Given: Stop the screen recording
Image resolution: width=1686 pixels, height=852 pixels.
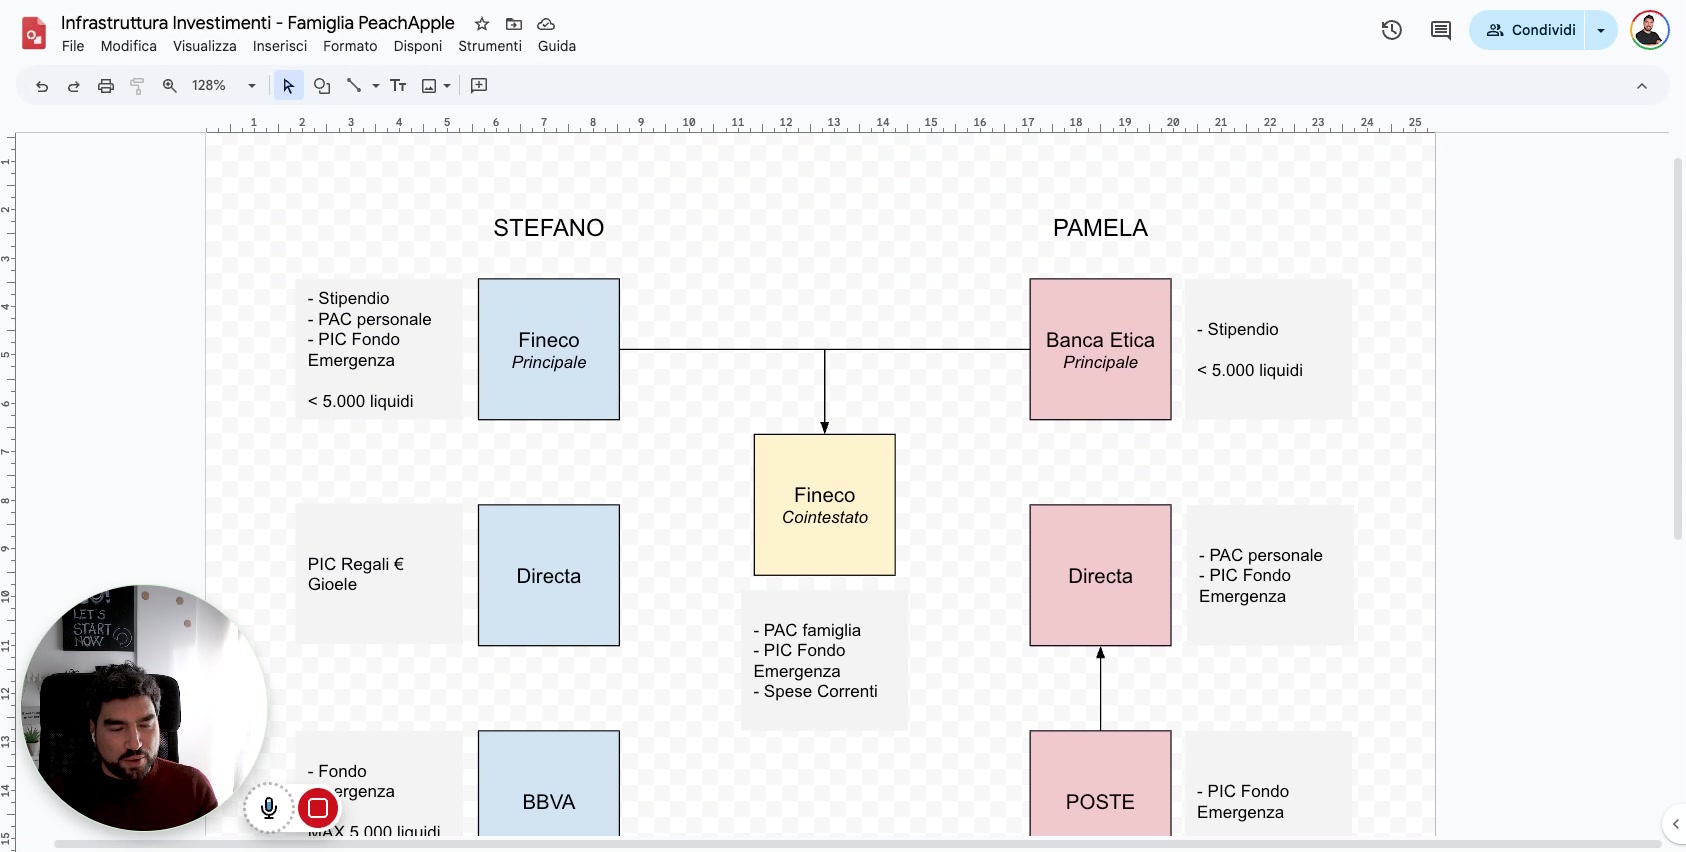Looking at the screenshot, I should [318, 808].
